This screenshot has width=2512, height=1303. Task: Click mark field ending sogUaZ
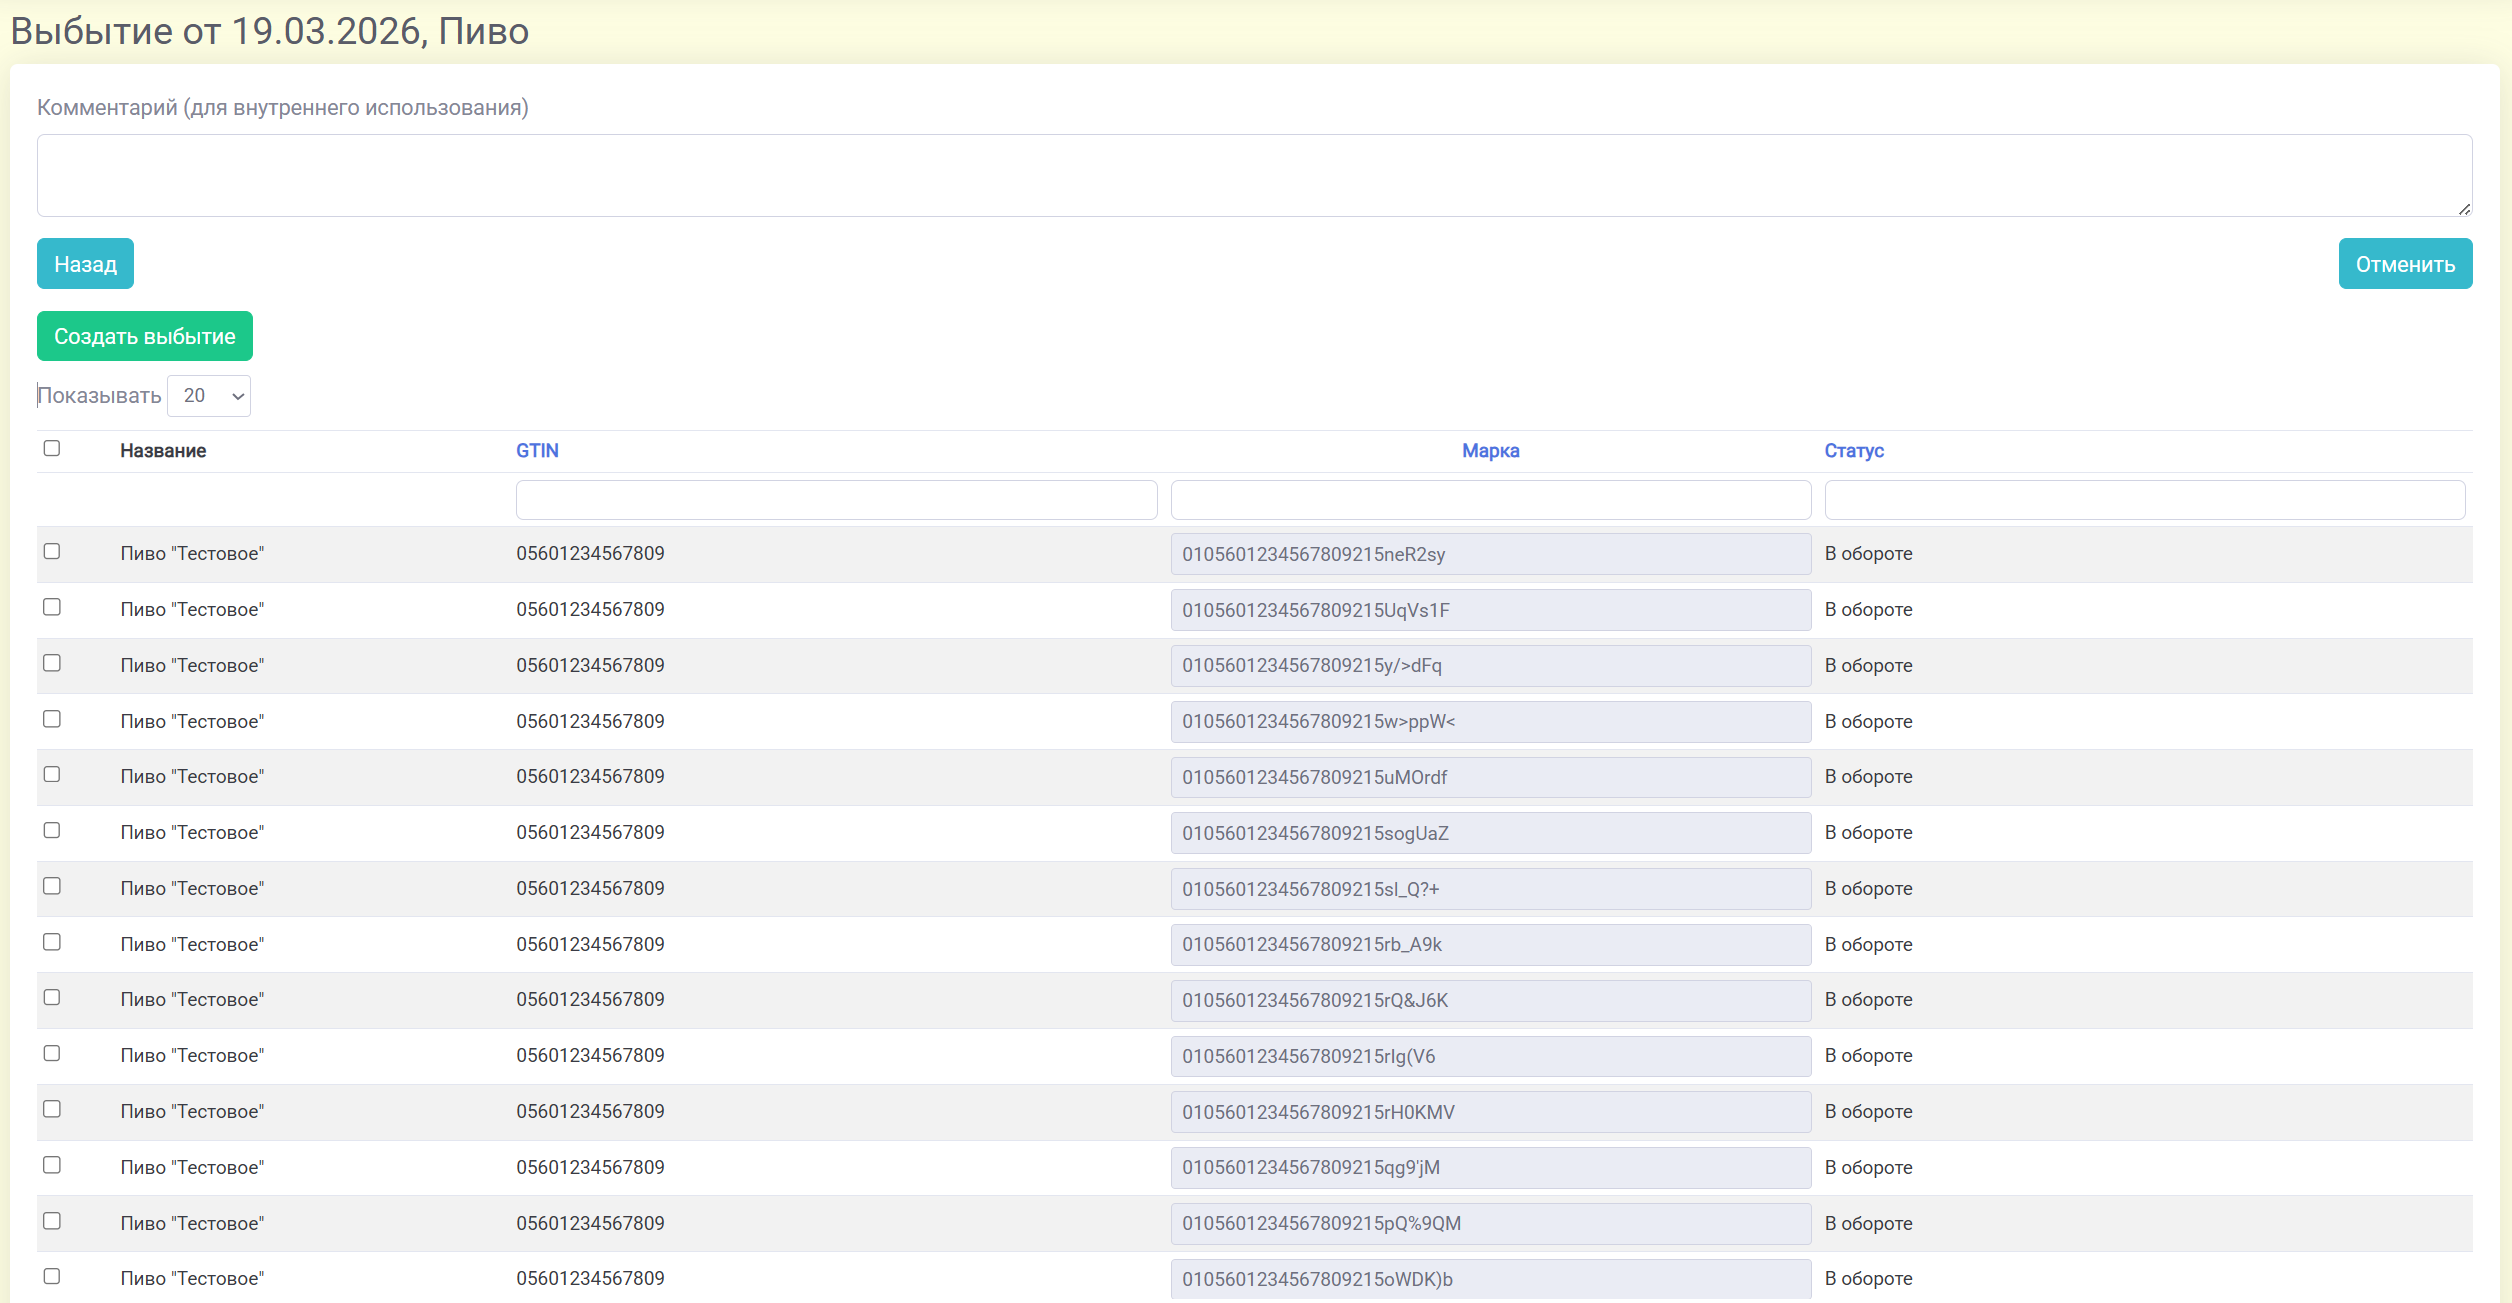(x=1490, y=833)
